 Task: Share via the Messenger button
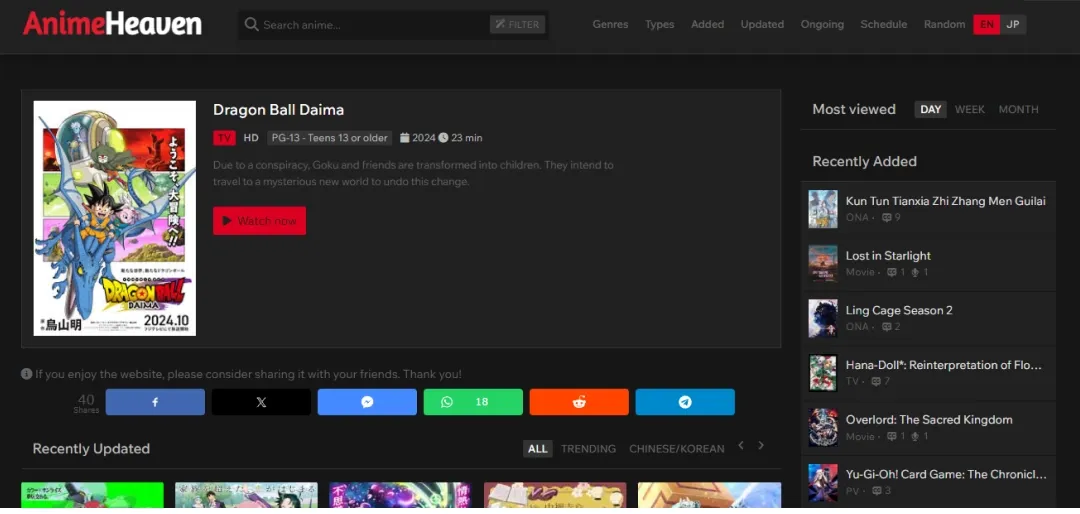point(367,402)
